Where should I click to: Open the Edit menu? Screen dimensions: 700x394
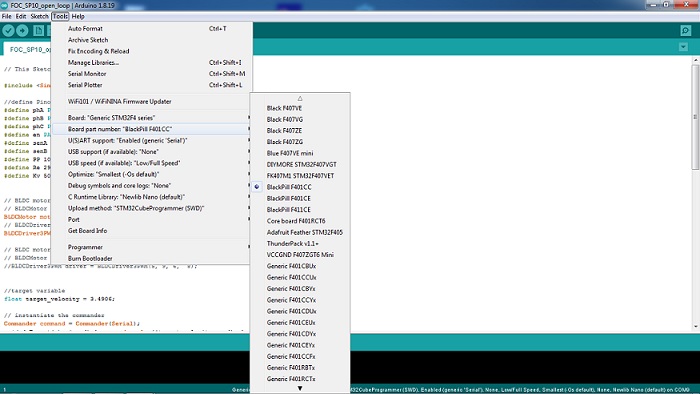pos(21,16)
